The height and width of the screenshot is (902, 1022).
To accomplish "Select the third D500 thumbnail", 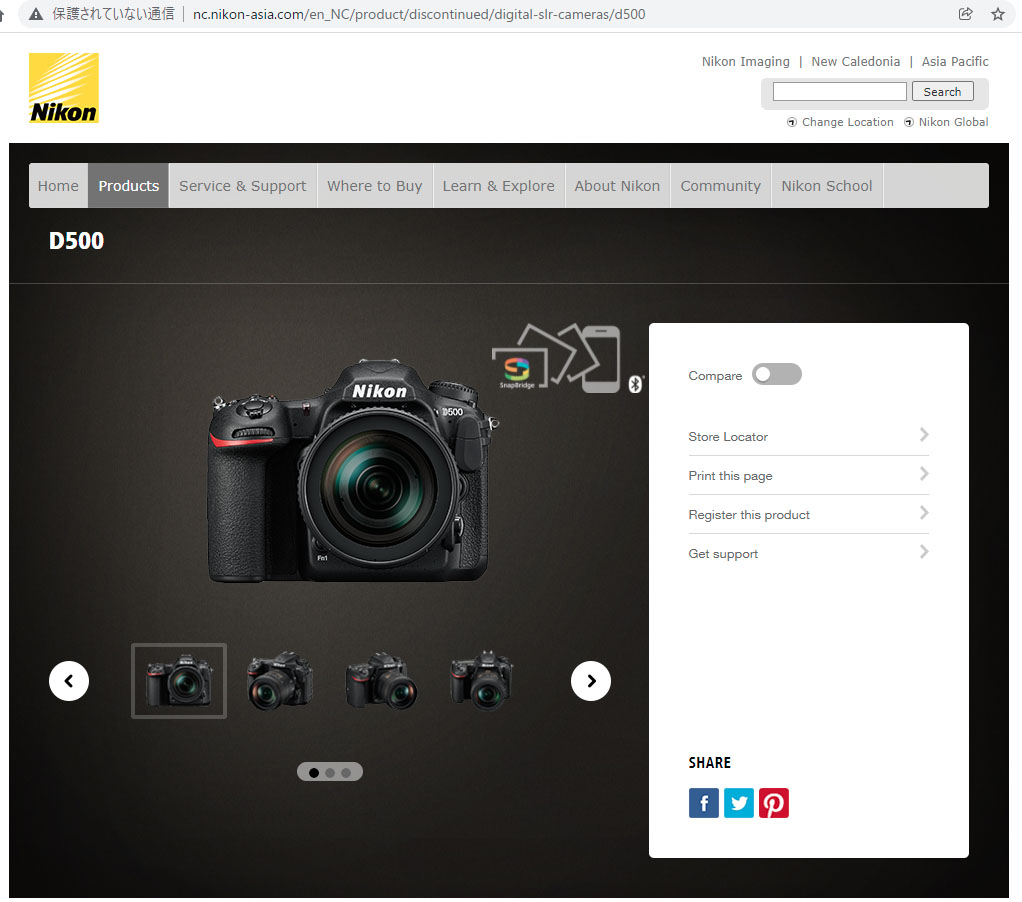I will [x=381, y=681].
